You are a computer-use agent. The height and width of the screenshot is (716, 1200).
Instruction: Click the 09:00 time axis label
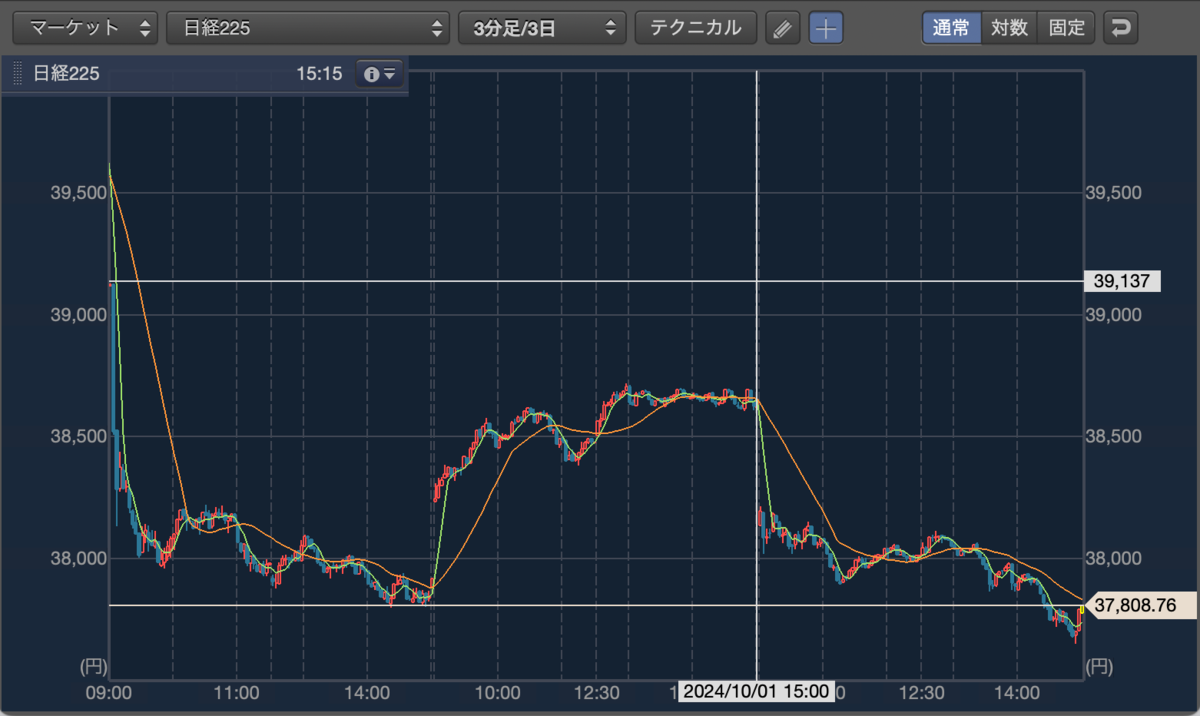coord(110,692)
